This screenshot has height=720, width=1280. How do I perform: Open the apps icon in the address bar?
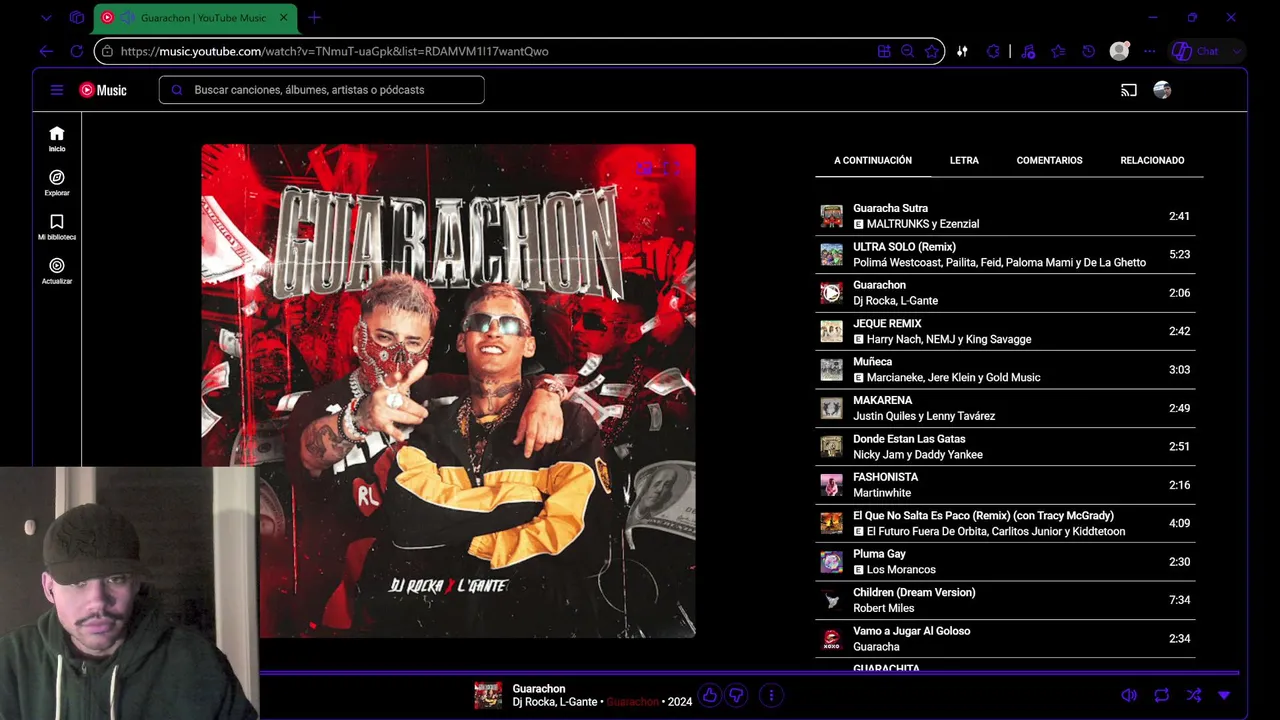click(x=884, y=51)
